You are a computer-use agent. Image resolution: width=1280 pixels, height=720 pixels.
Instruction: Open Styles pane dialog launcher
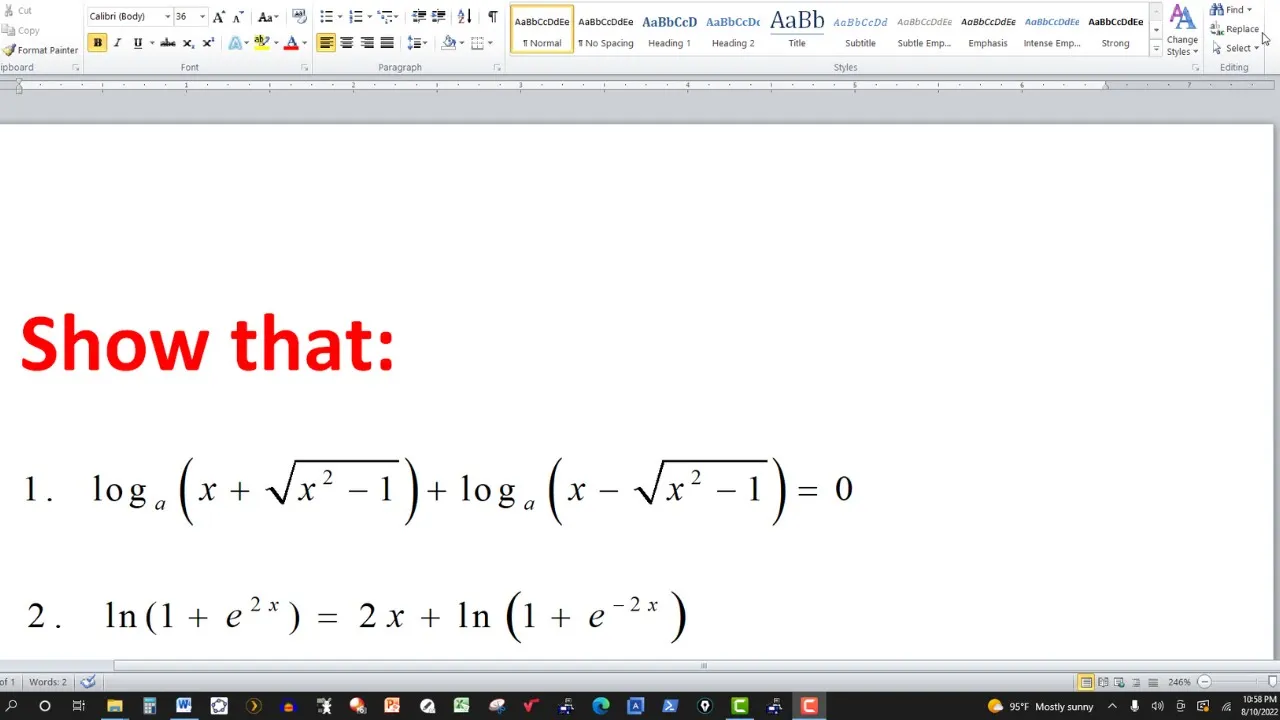coord(1195,68)
